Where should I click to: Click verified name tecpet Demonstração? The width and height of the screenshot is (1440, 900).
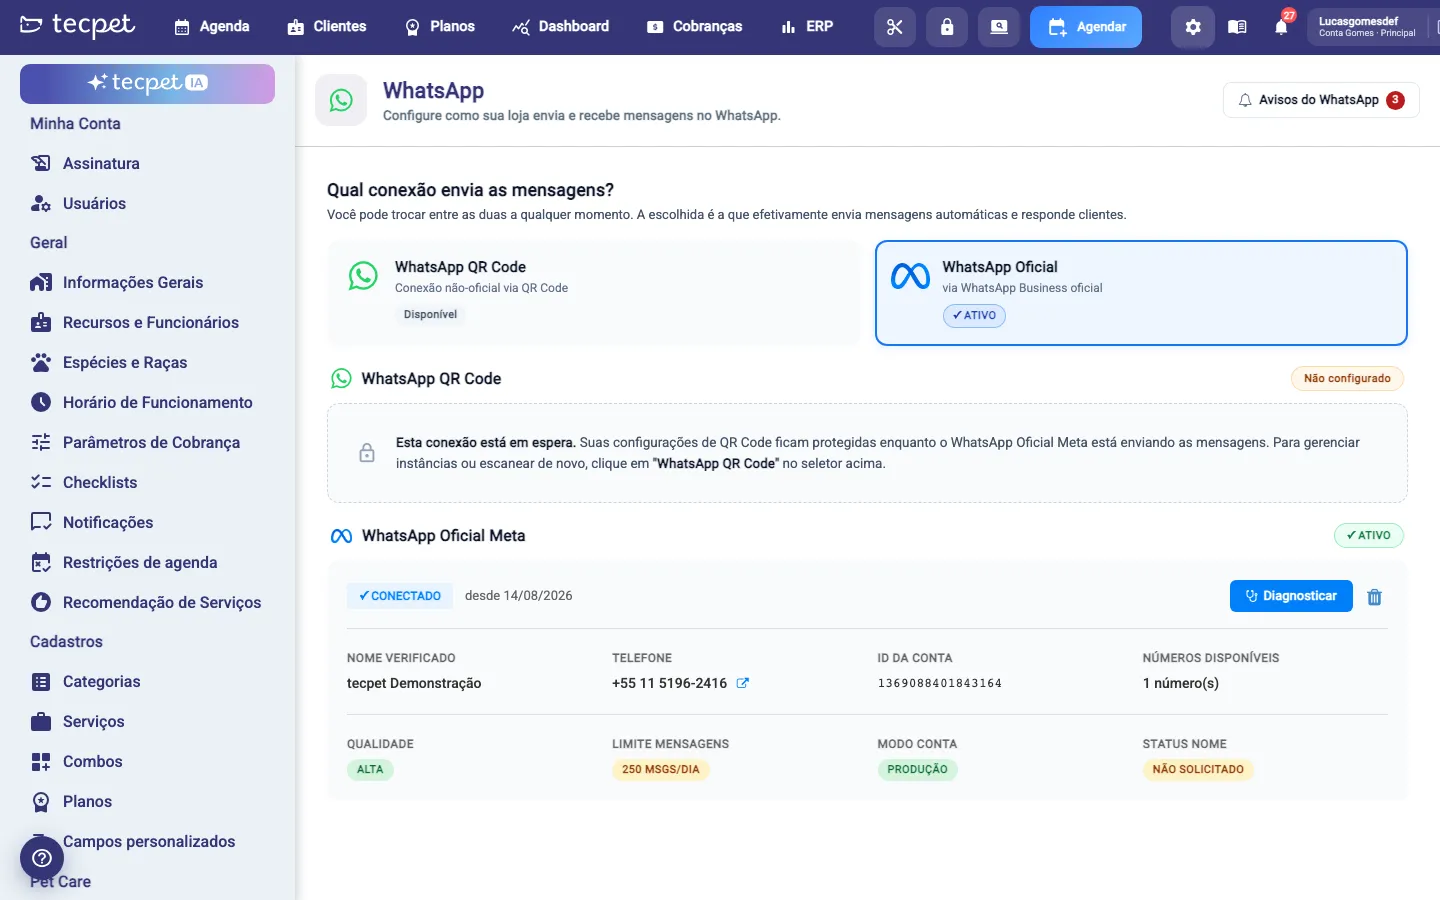pos(414,683)
